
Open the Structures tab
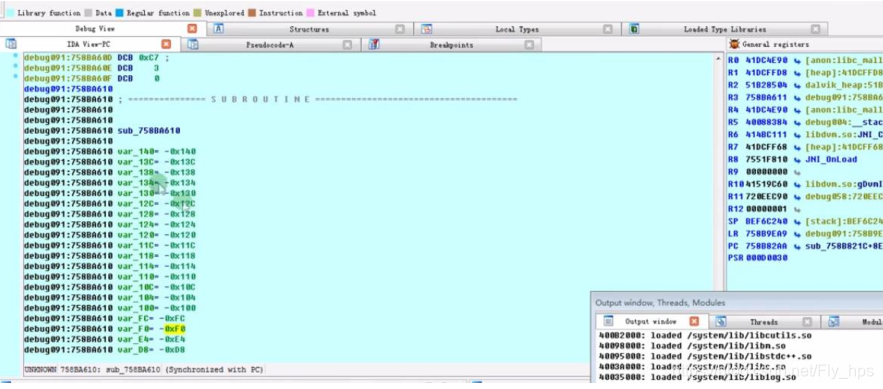point(309,29)
